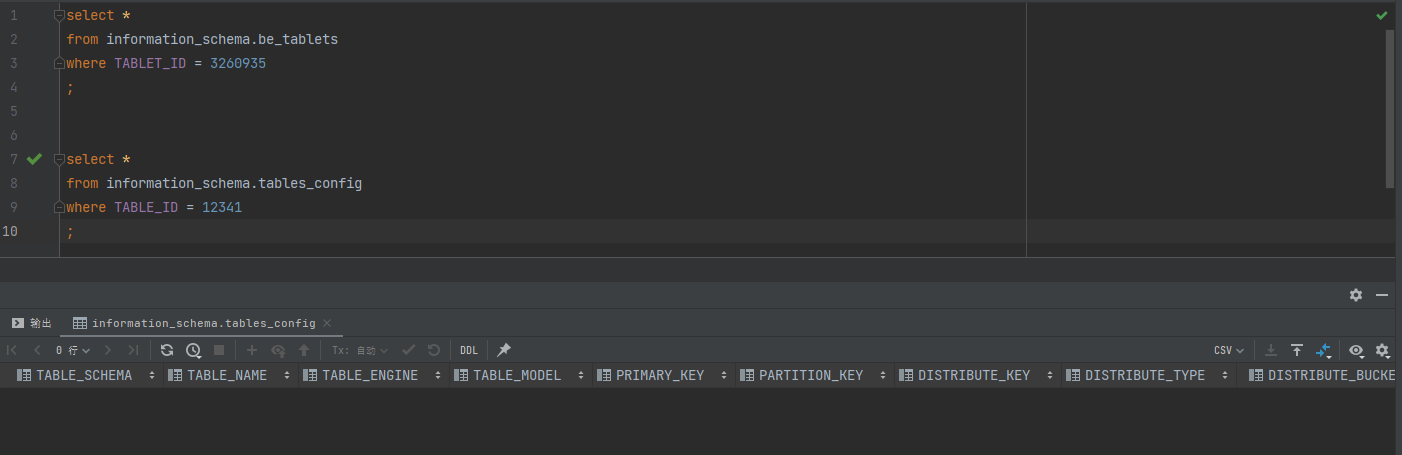Screen dimensions: 1402x455
Task: Switch to the 输出 output tab
Action: [32, 323]
